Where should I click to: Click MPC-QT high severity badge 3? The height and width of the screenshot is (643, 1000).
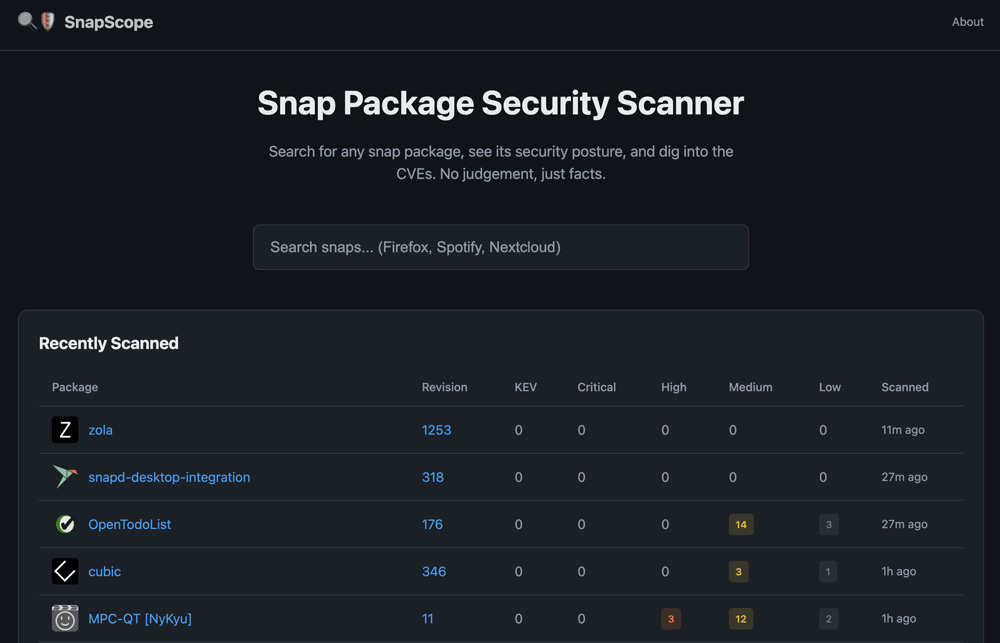671,619
